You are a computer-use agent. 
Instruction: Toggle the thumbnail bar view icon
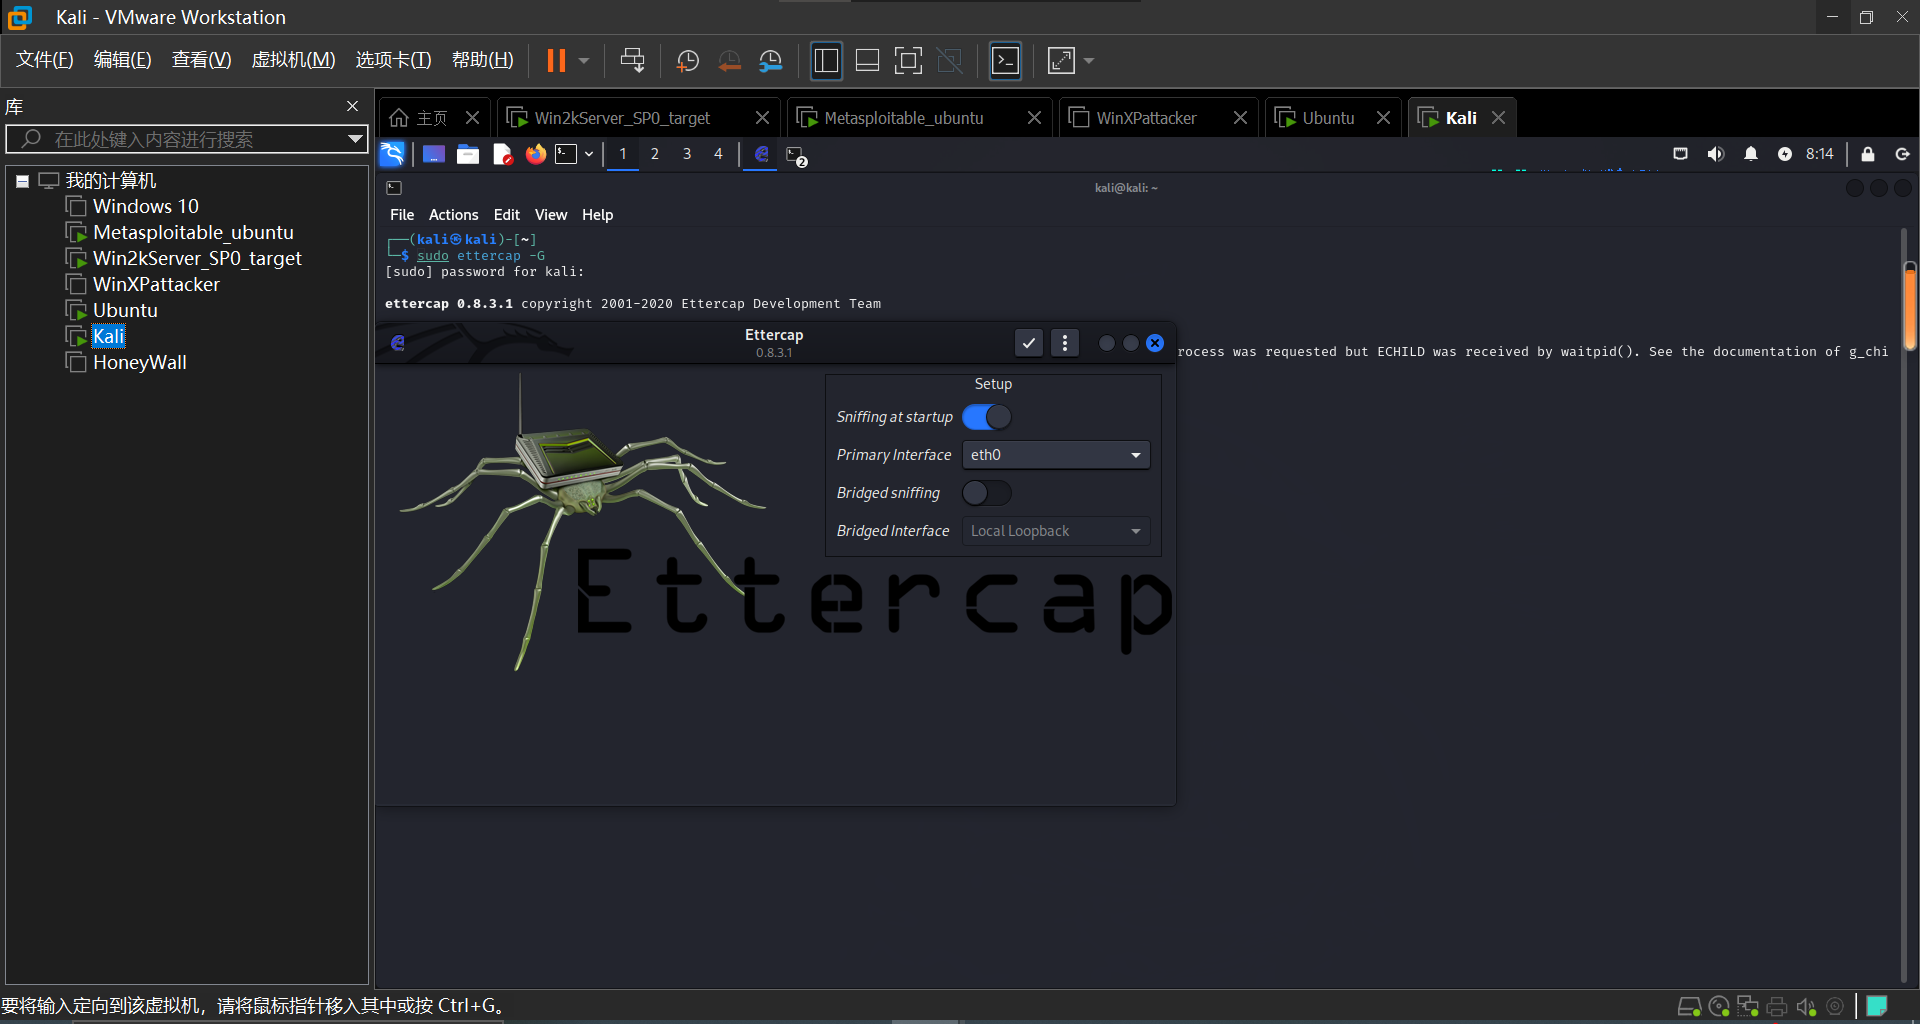tap(867, 61)
